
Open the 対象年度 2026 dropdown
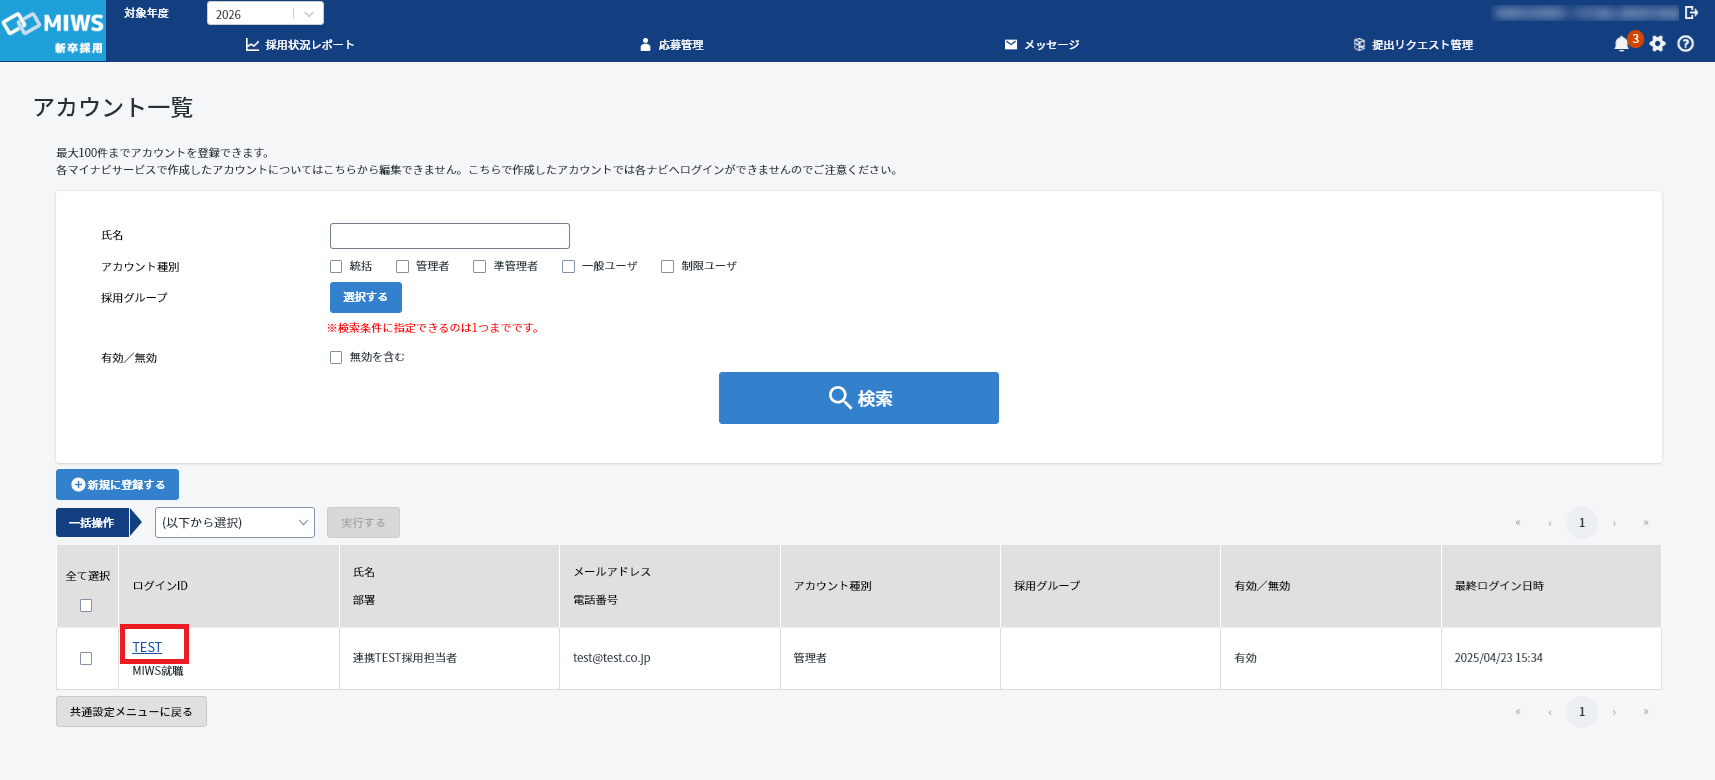pos(265,14)
